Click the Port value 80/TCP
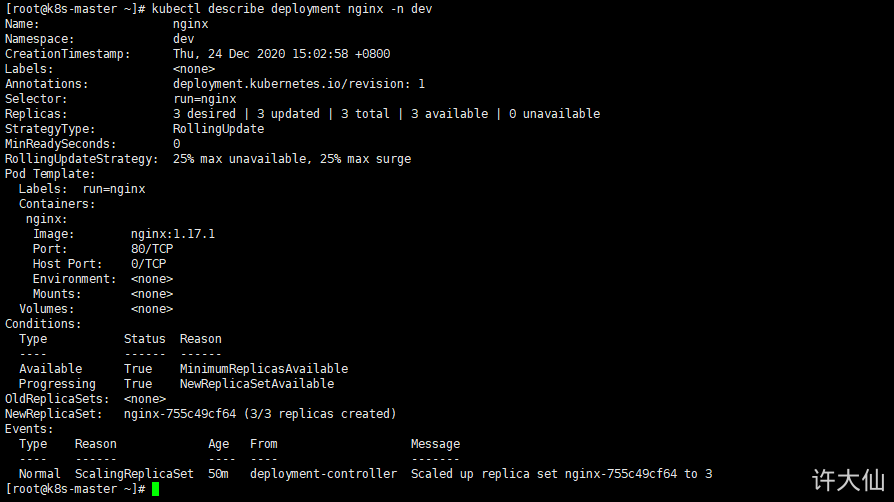The height and width of the screenshot is (502, 894). point(152,249)
